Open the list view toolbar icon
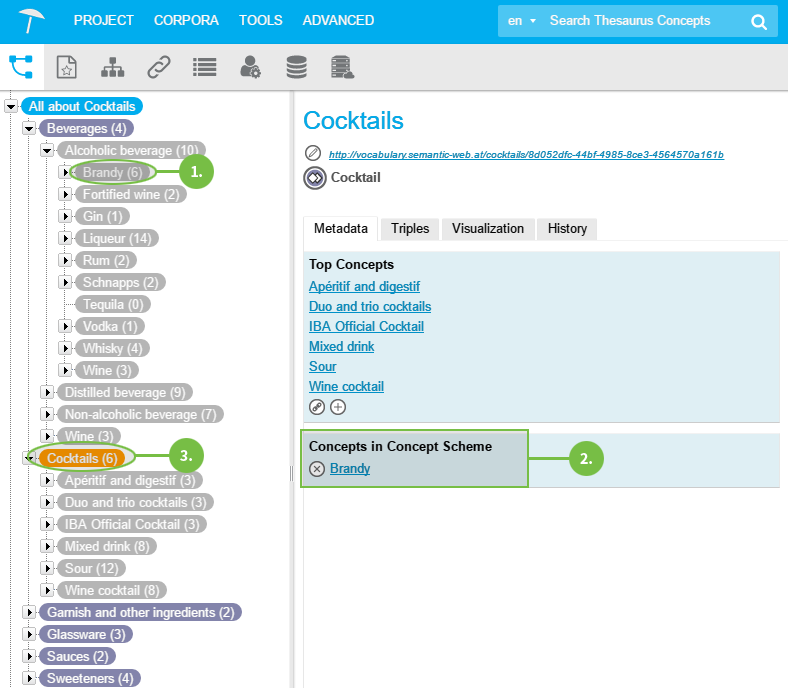Viewport: 788px width, 688px height. coord(205,67)
